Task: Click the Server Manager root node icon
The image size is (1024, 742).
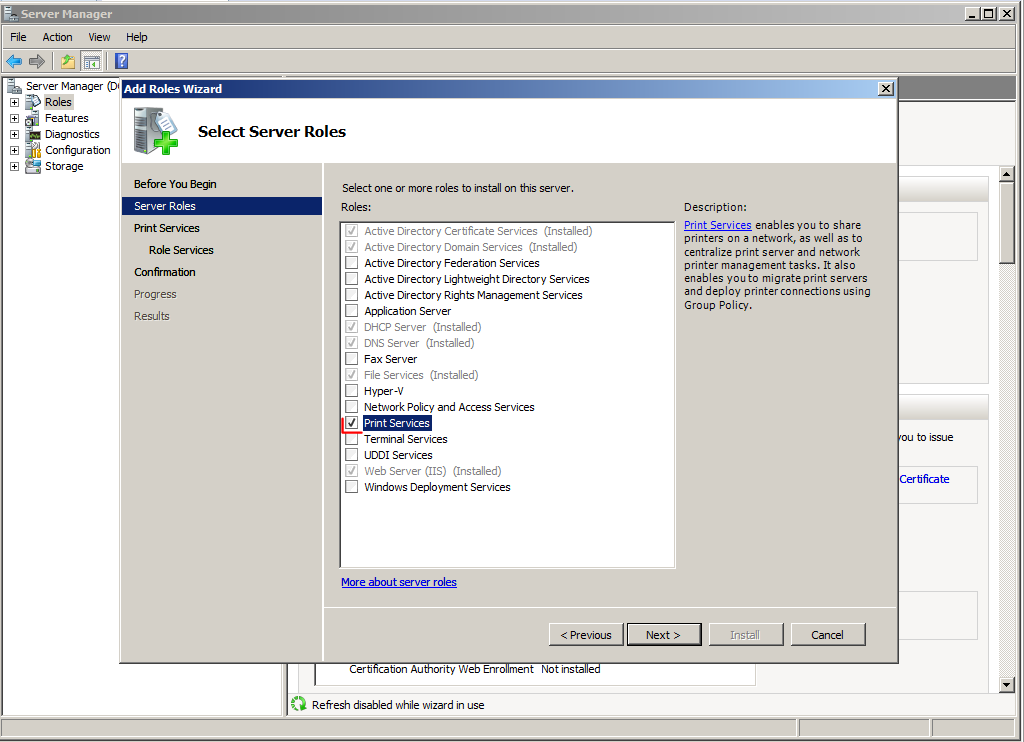Action: click(x=14, y=86)
